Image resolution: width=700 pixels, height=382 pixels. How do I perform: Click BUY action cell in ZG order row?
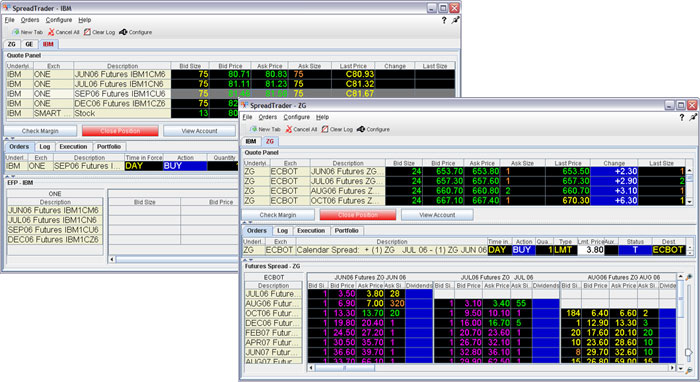pyautogui.click(x=523, y=250)
